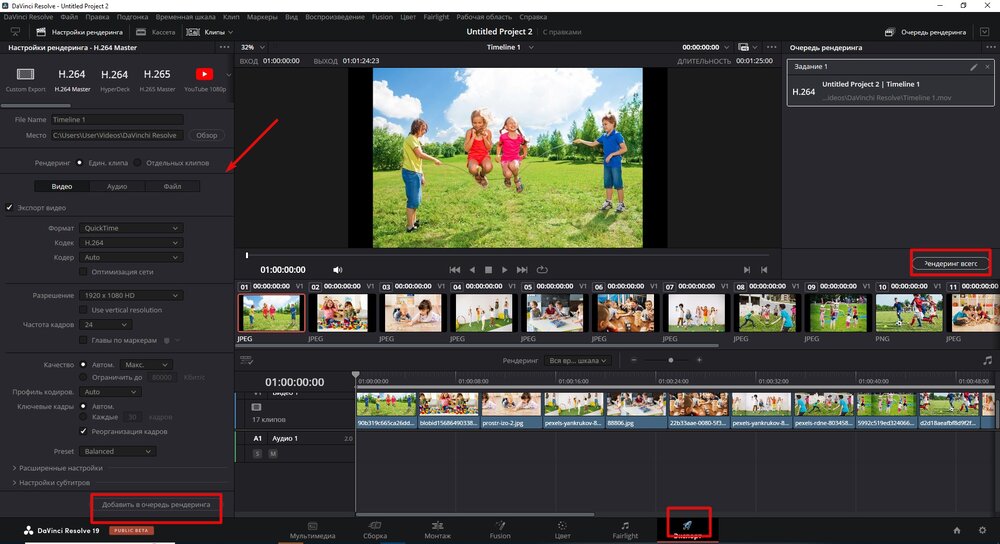Open project settings gear icon
1000x544 pixels.
pos(982,530)
